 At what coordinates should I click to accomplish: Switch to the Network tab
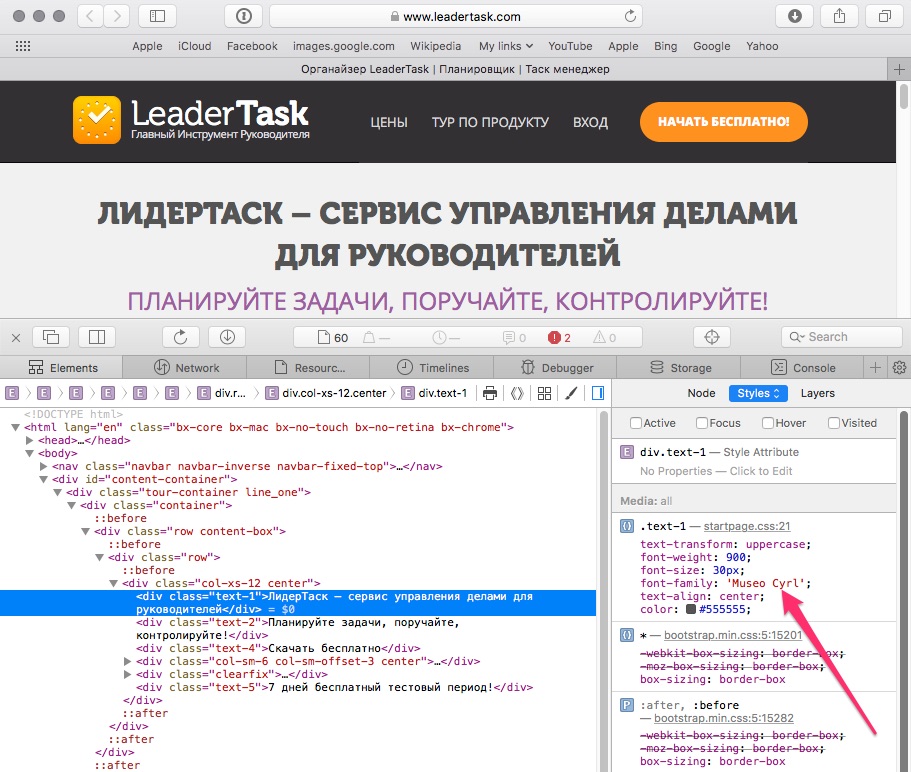click(x=185, y=368)
